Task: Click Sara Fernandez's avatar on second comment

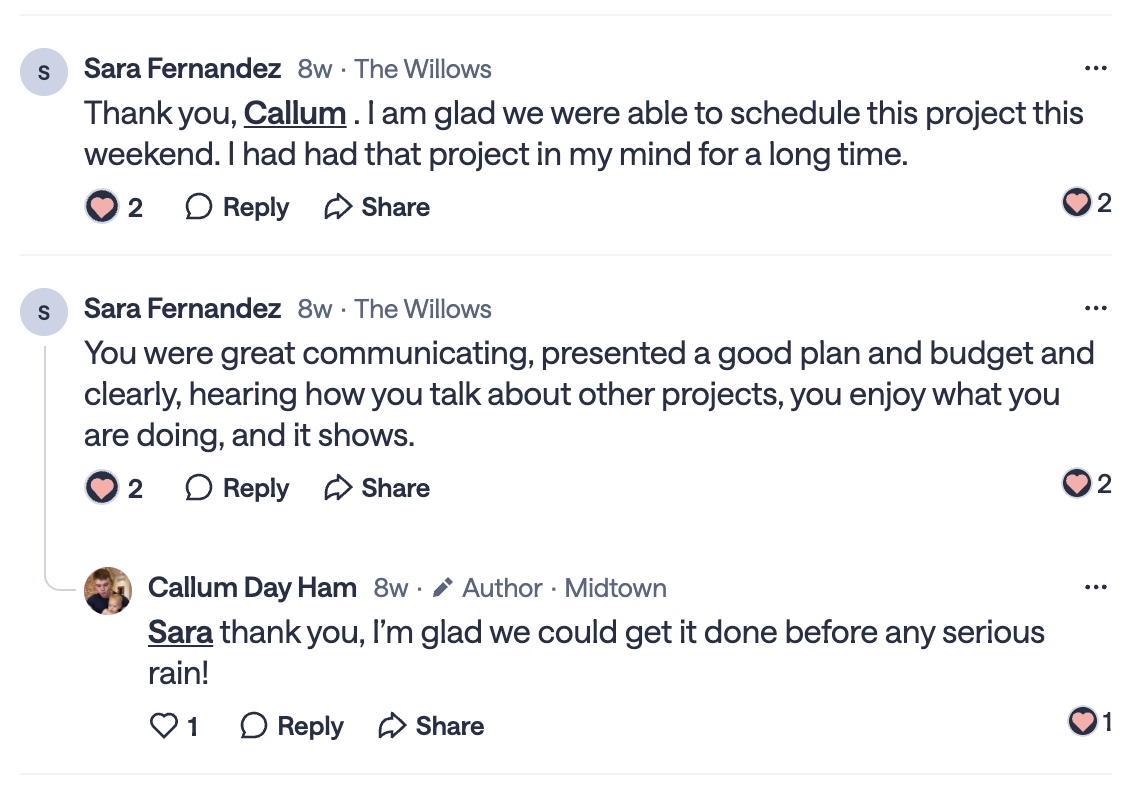Action: [x=44, y=313]
